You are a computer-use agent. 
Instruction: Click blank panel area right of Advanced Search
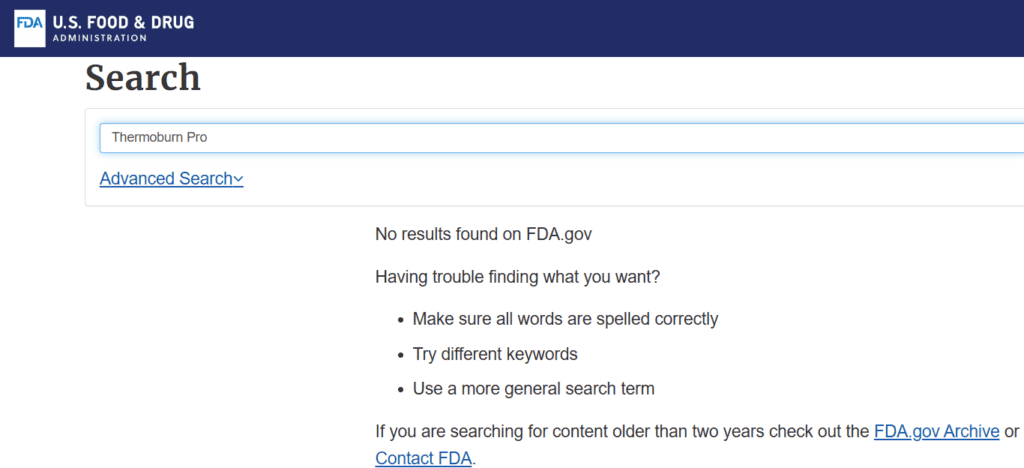point(627,179)
